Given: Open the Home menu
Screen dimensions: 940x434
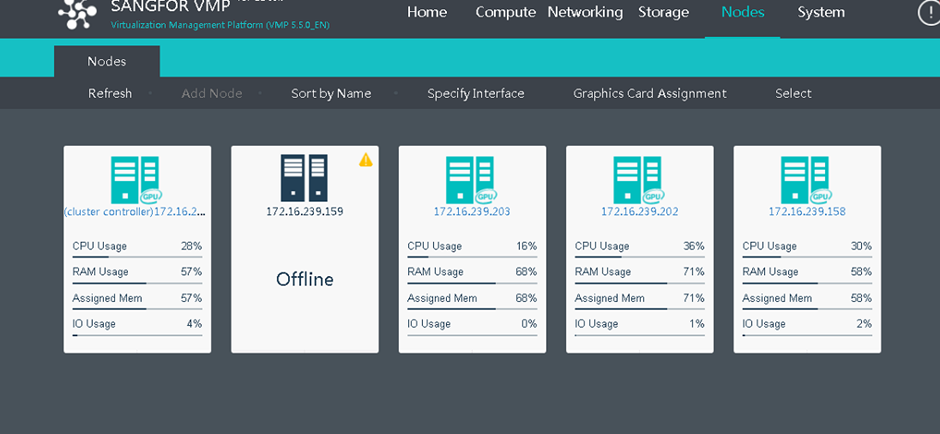Looking at the screenshot, I should pos(427,13).
